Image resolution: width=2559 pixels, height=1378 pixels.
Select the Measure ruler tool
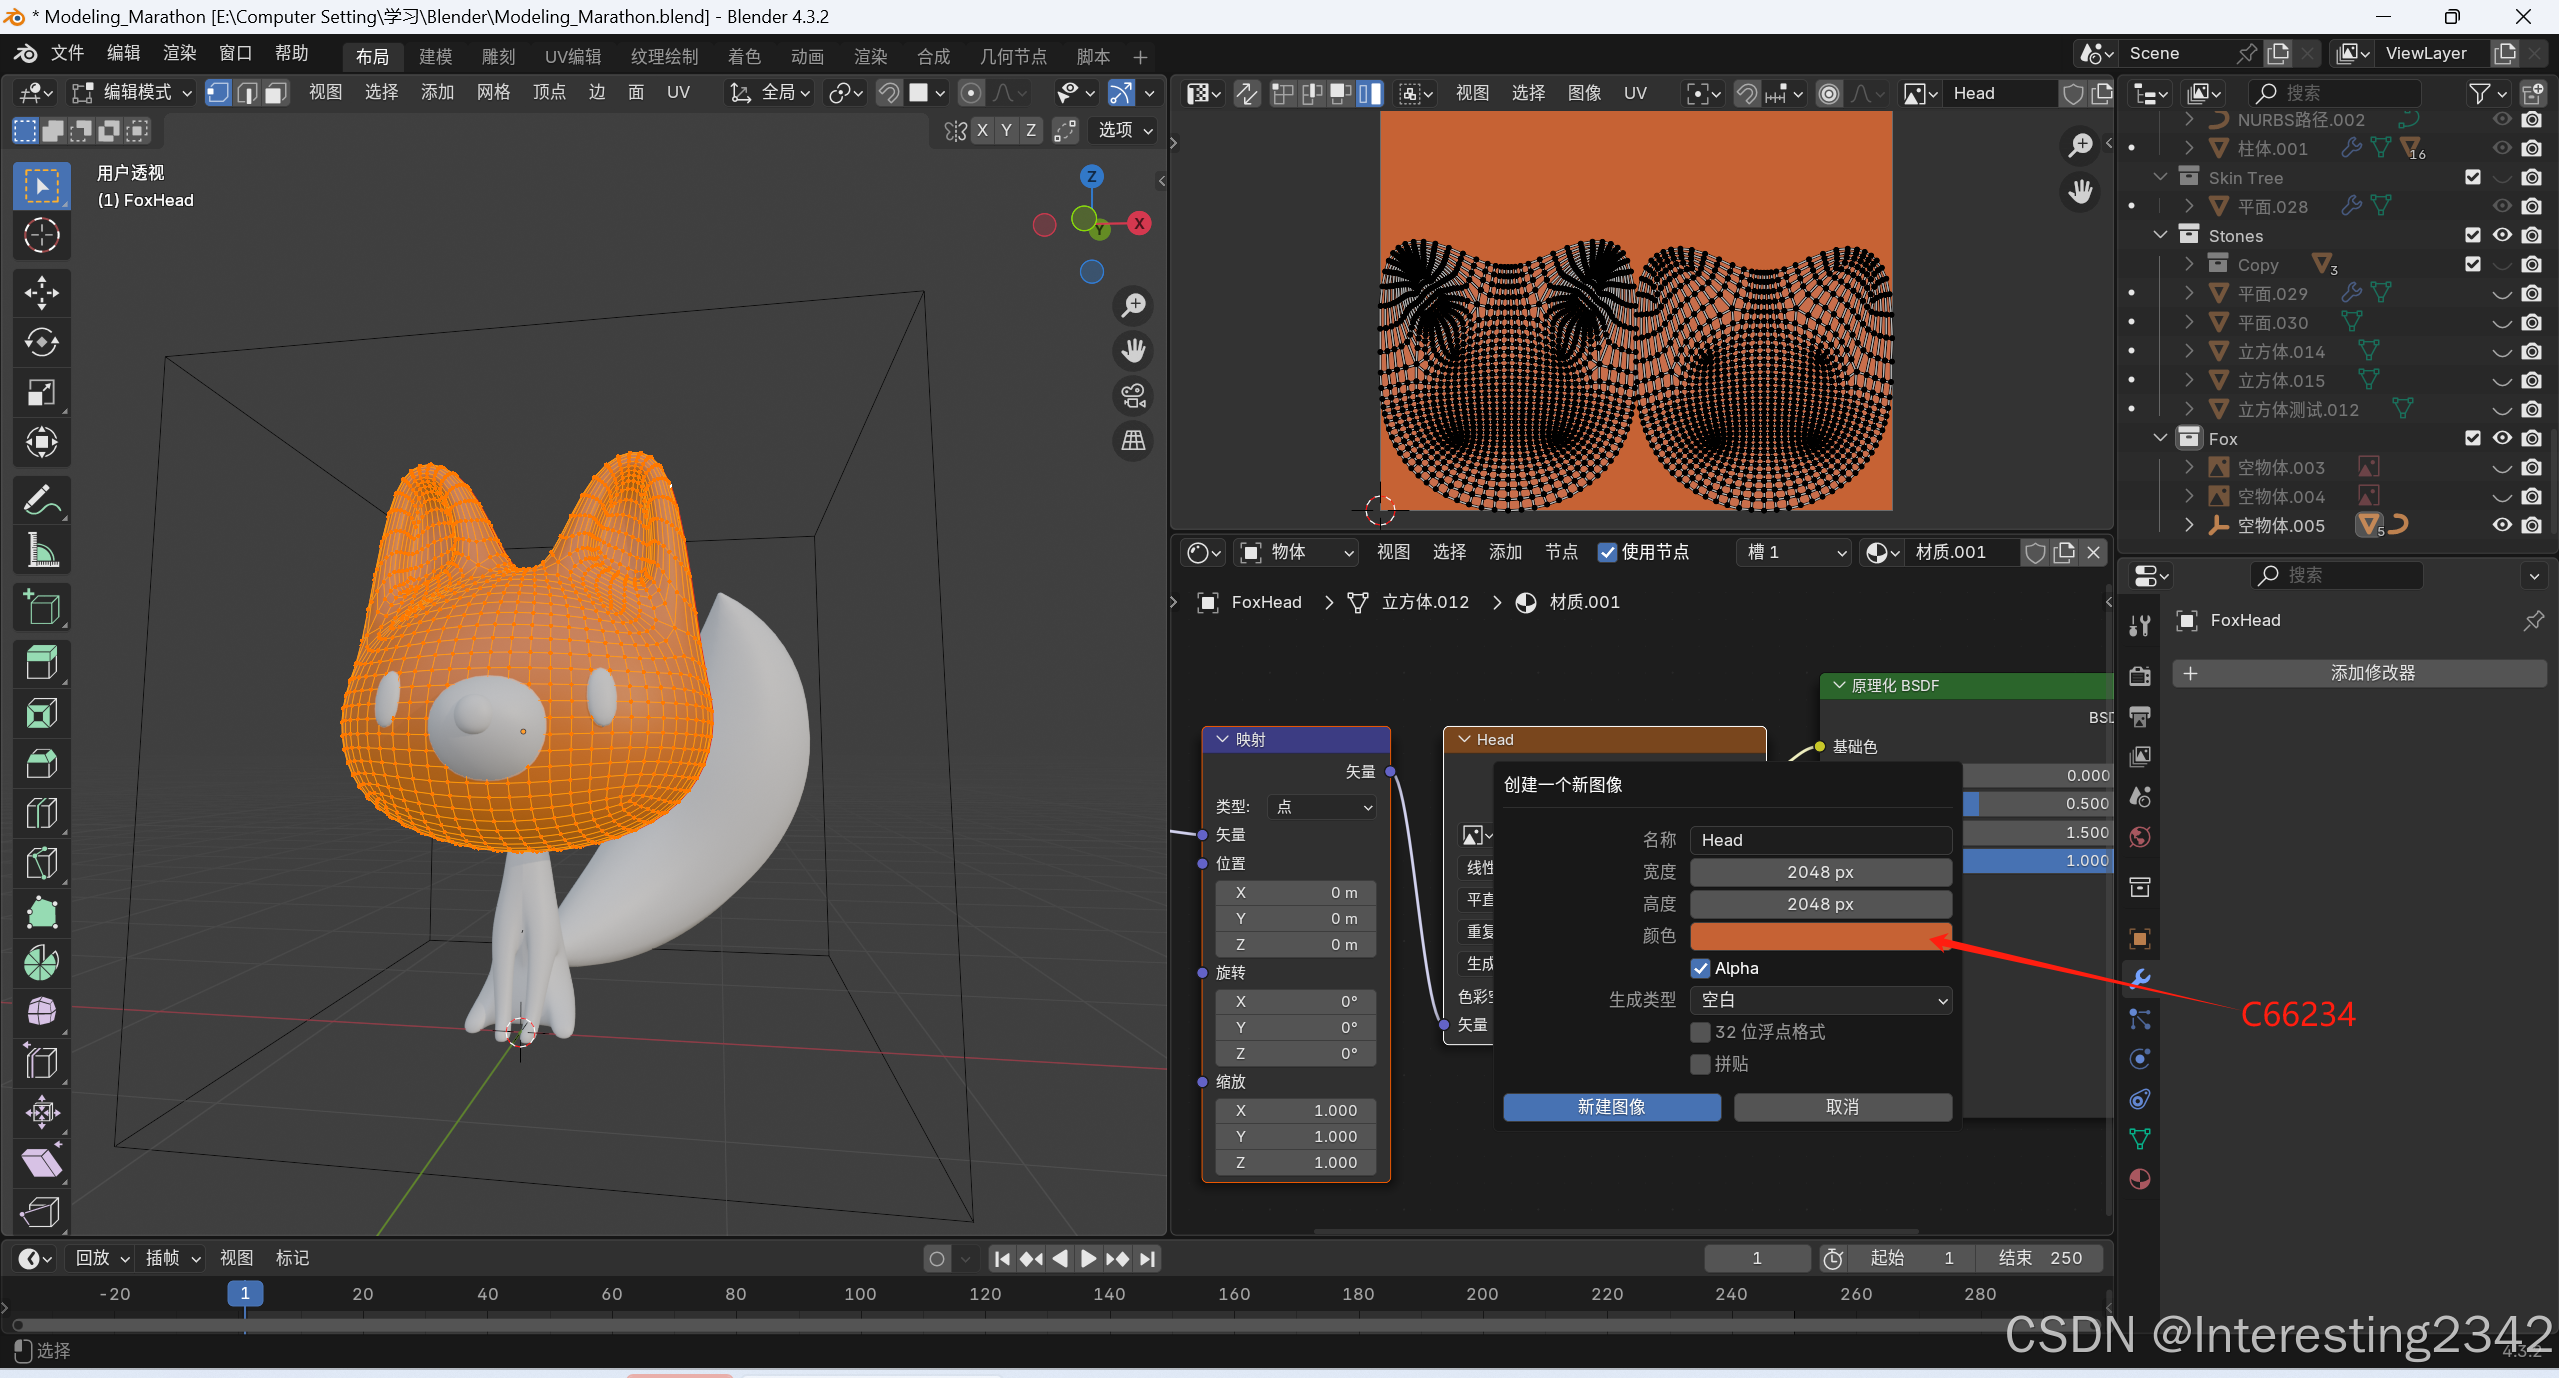click(x=41, y=550)
